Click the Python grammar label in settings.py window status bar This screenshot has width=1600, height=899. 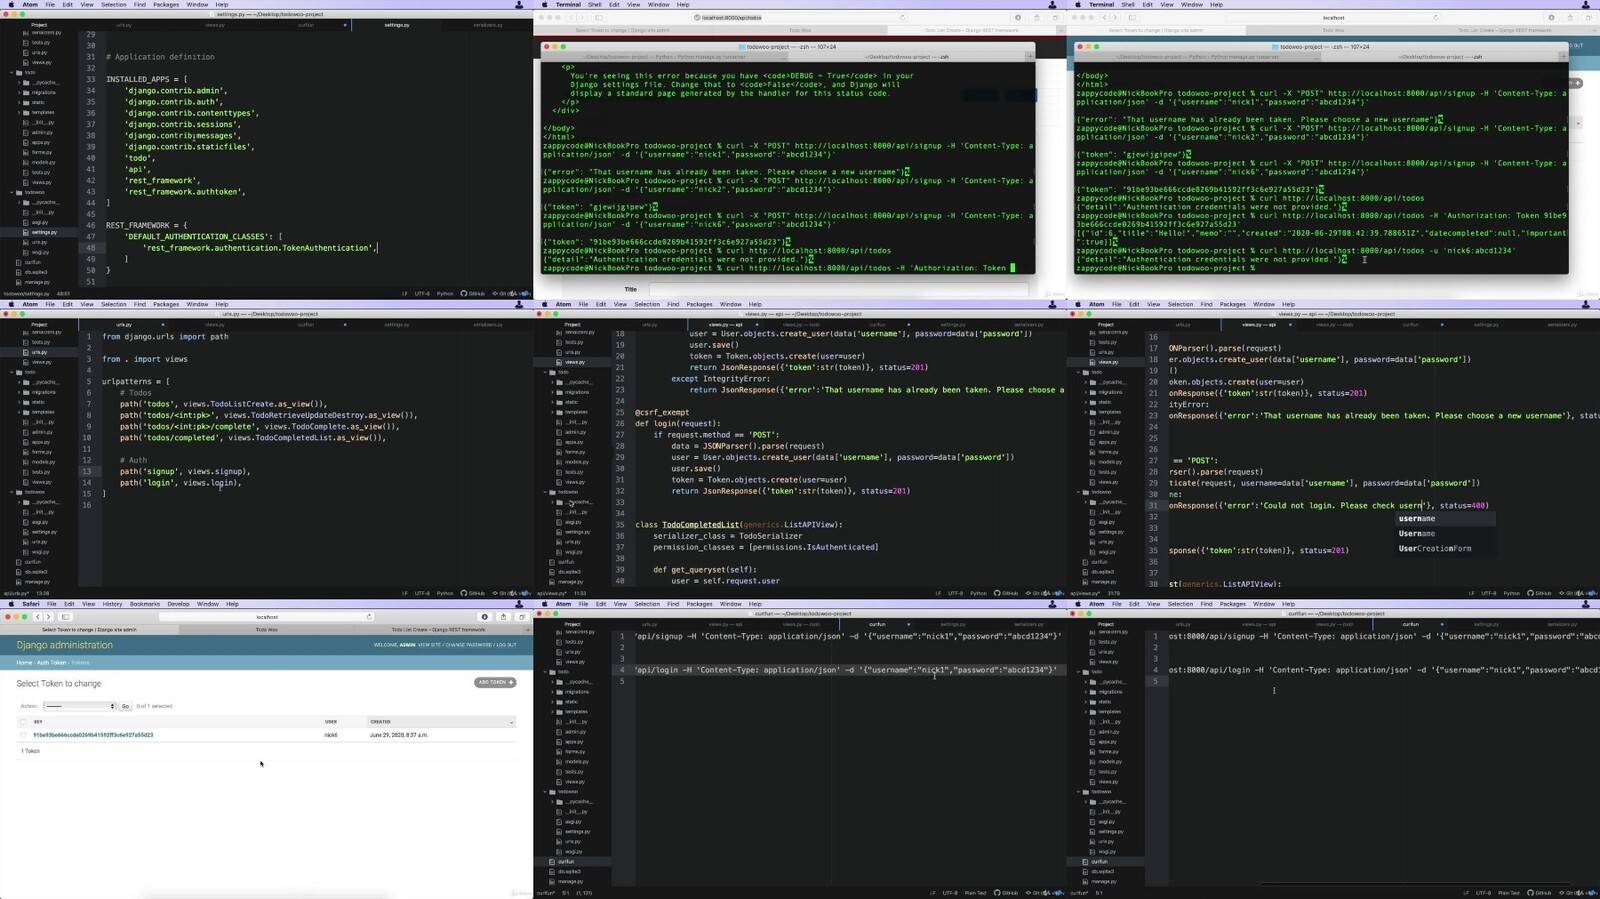tap(445, 294)
